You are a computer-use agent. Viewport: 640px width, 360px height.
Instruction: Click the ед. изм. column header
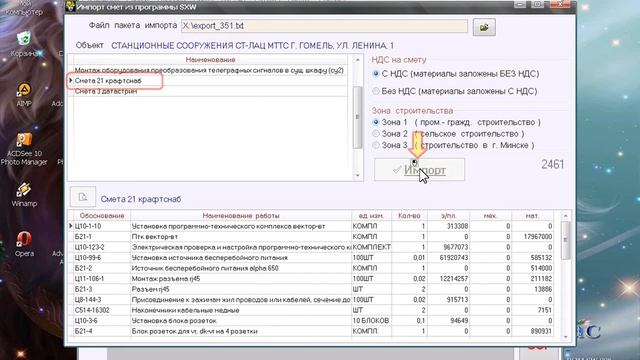371,216
